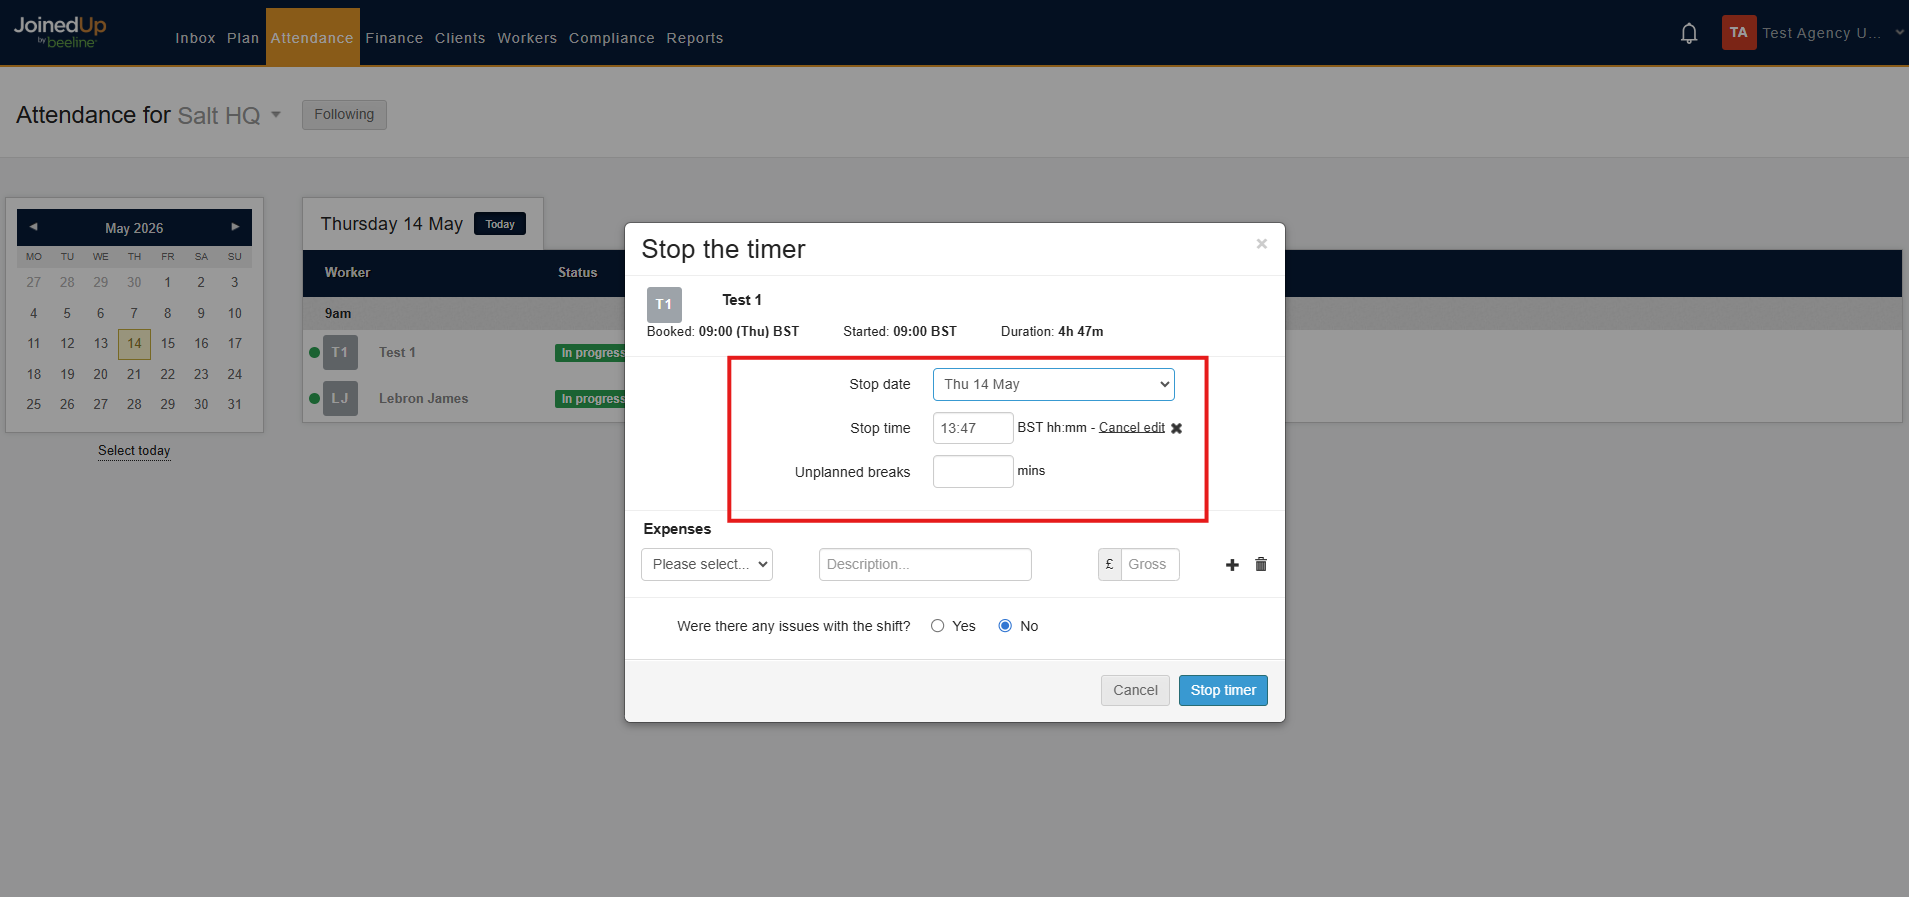Select May 21 in the calendar
The image size is (1909, 897).
click(134, 374)
